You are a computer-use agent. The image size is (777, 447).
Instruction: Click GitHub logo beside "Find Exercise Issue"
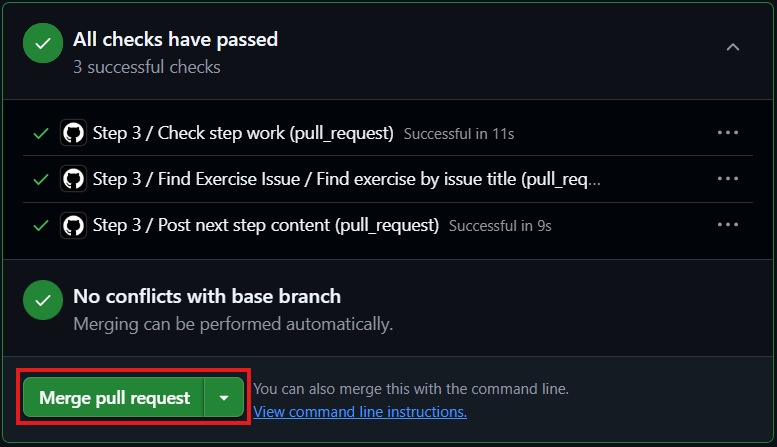point(73,179)
